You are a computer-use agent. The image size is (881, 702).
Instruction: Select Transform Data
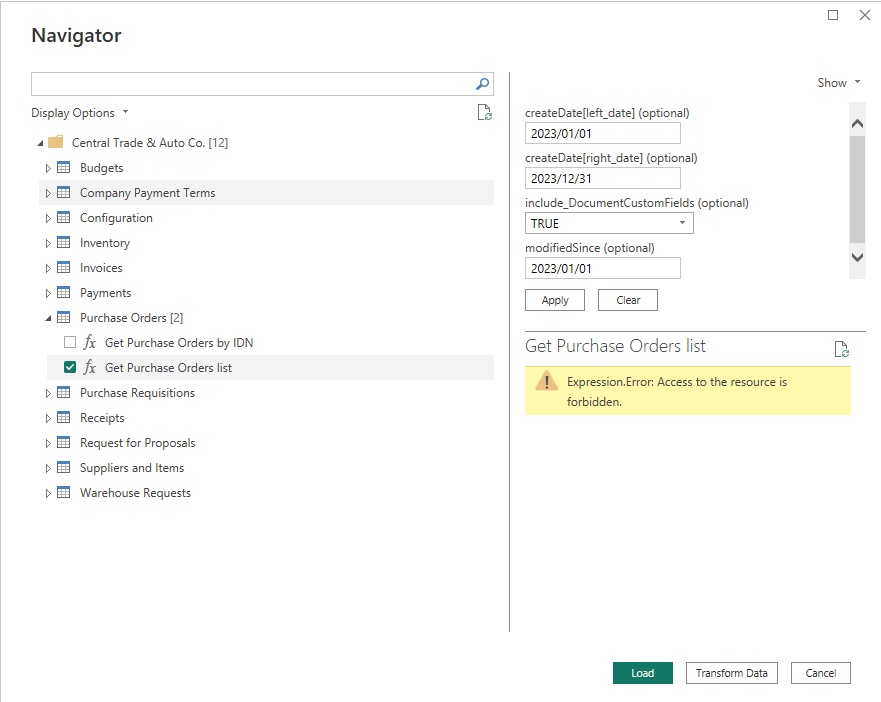pyautogui.click(x=731, y=673)
